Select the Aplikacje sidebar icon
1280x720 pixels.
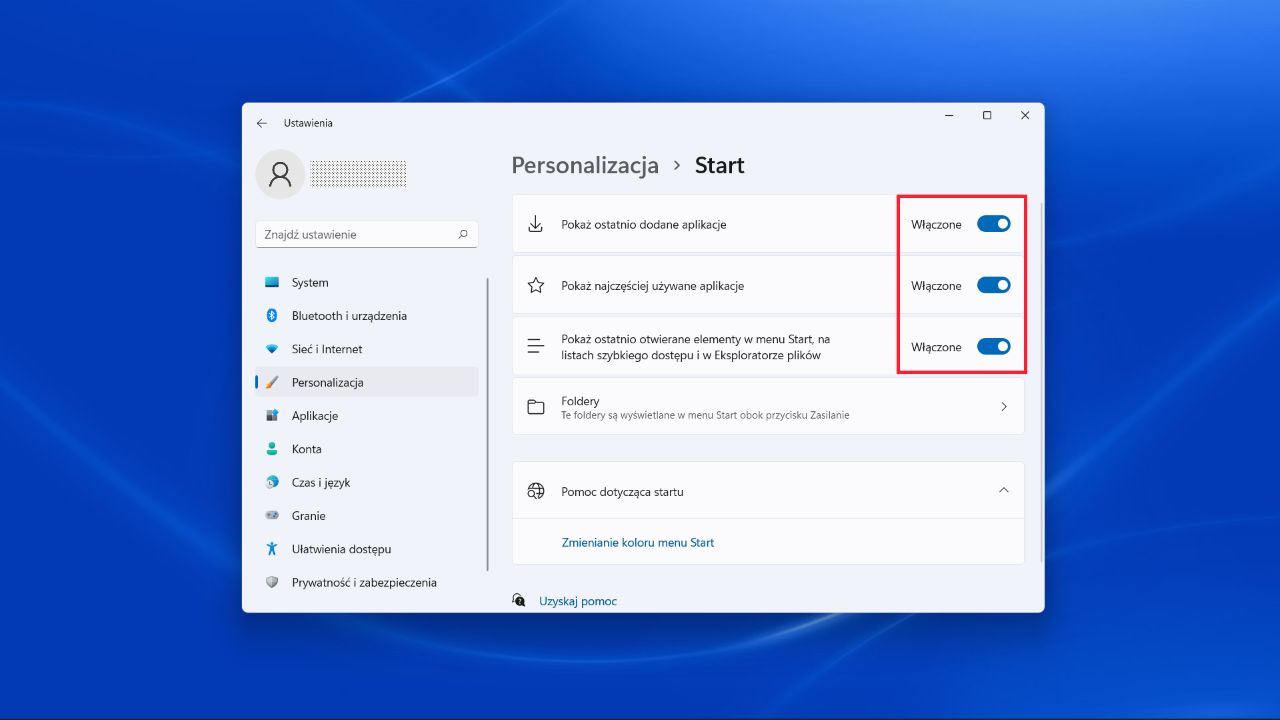click(x=272, y=415)
